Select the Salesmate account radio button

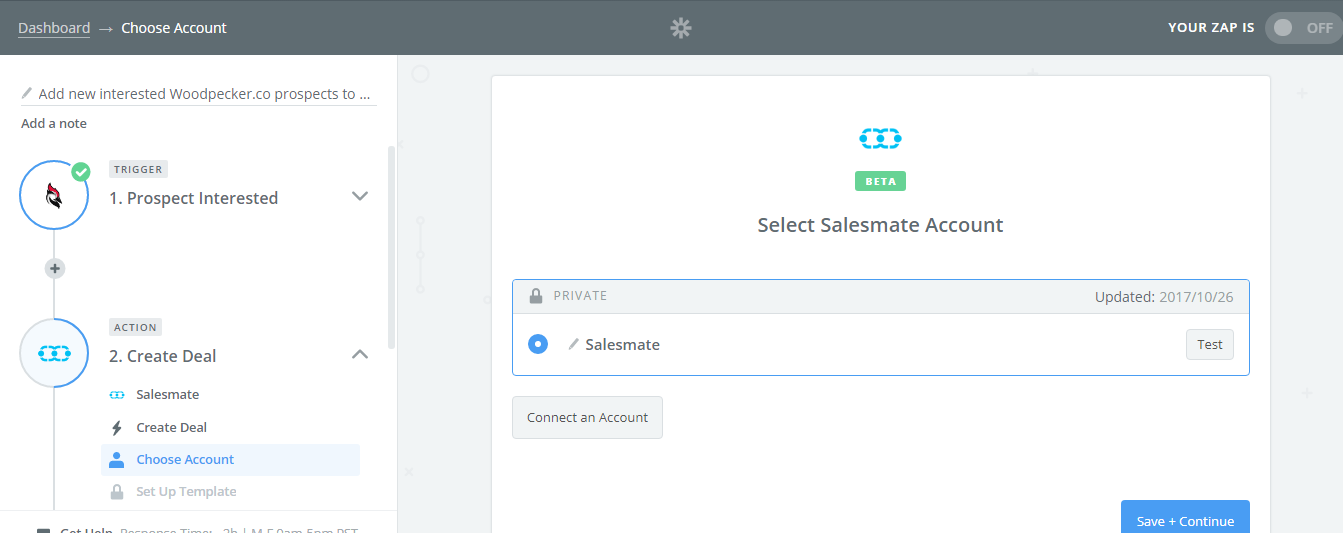click(538, 344)
